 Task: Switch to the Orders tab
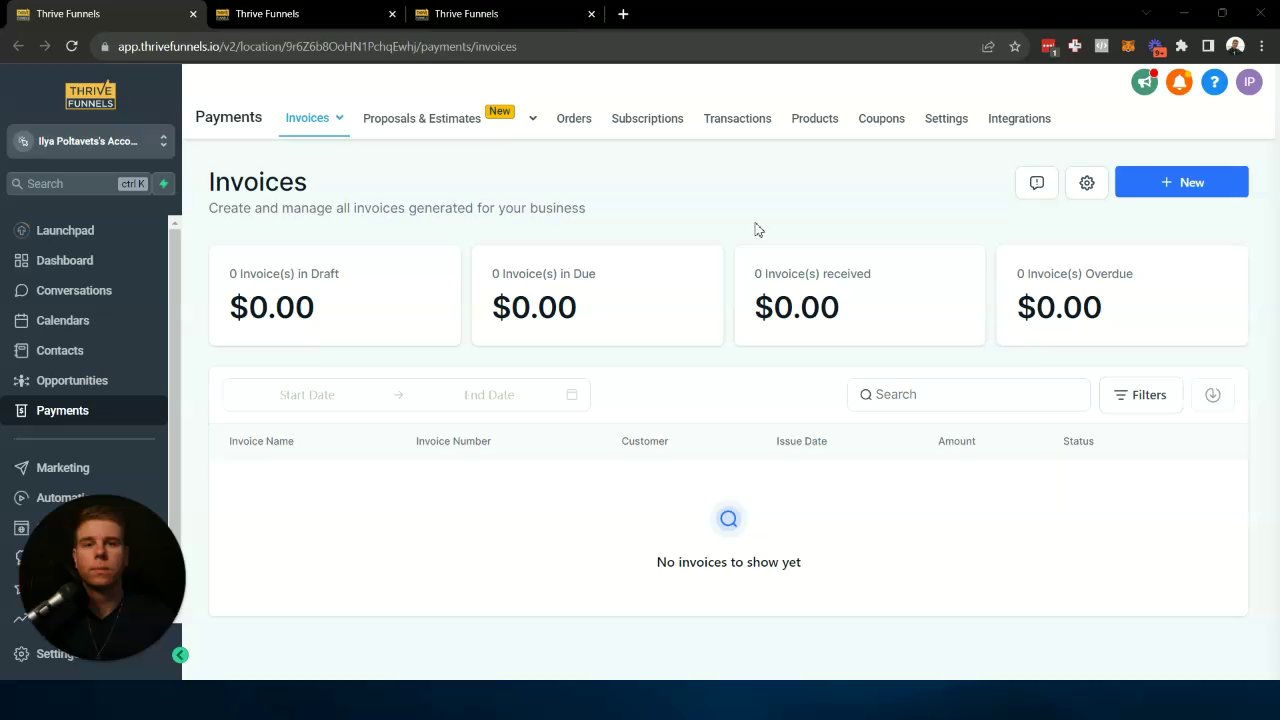[574, 118]
